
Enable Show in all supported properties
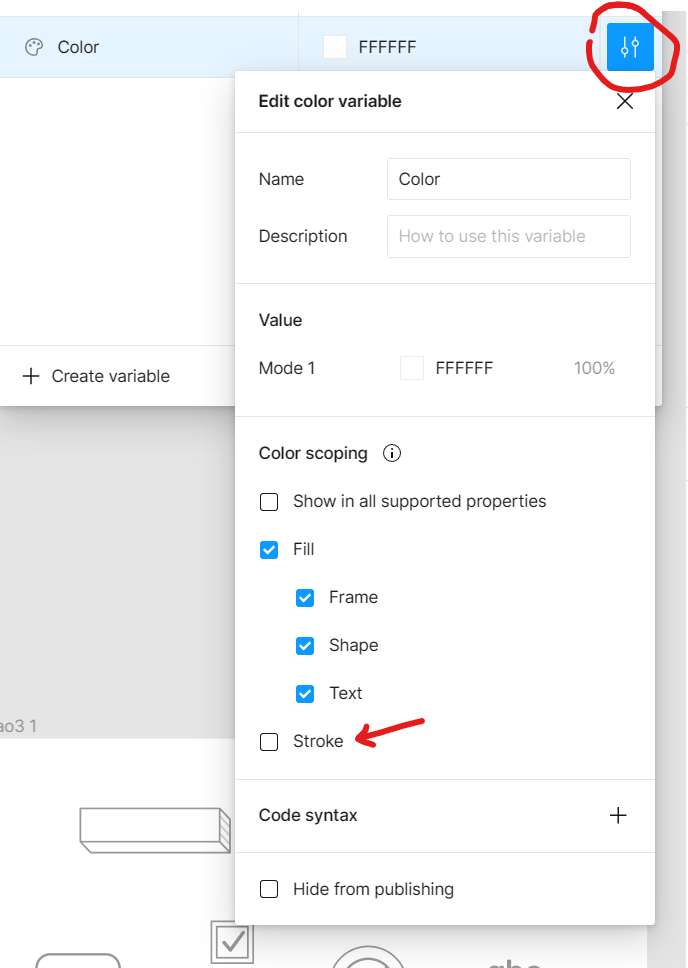coord(269,502)
